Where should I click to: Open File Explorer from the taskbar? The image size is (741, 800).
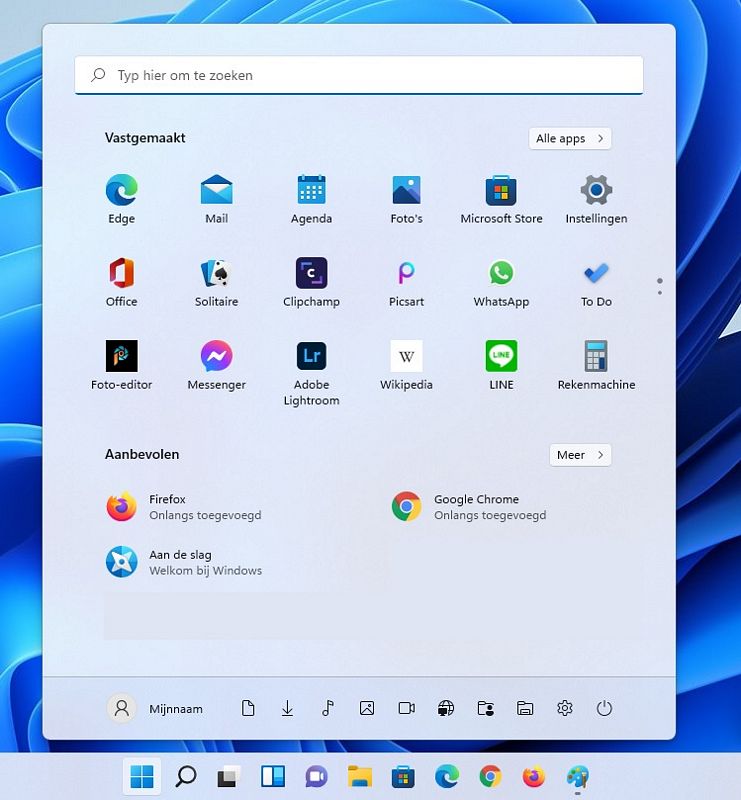coord(360,777)
